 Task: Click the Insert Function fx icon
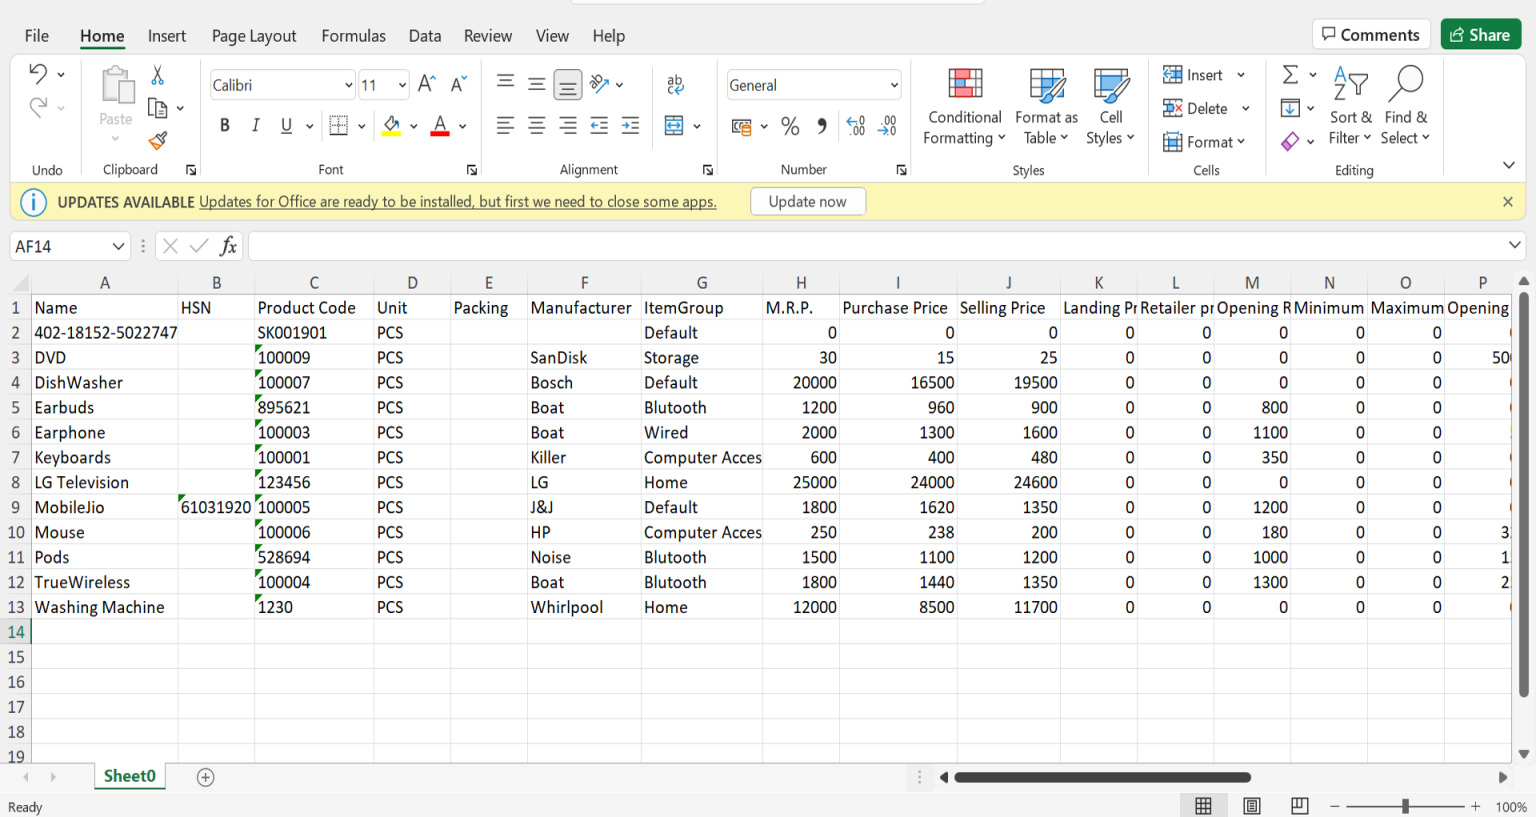pos(228,246)
